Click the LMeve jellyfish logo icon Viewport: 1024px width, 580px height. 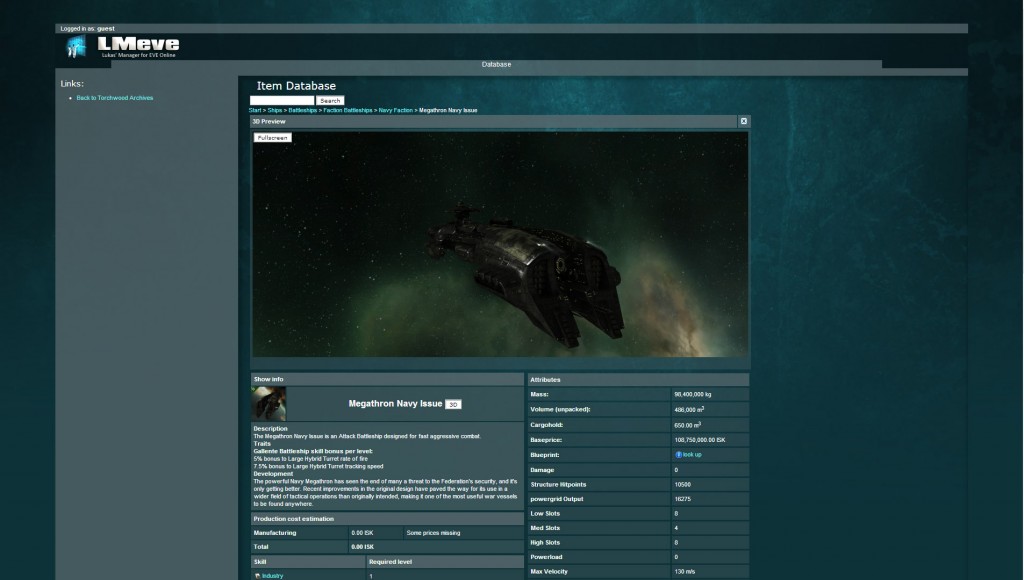point(76,46)
